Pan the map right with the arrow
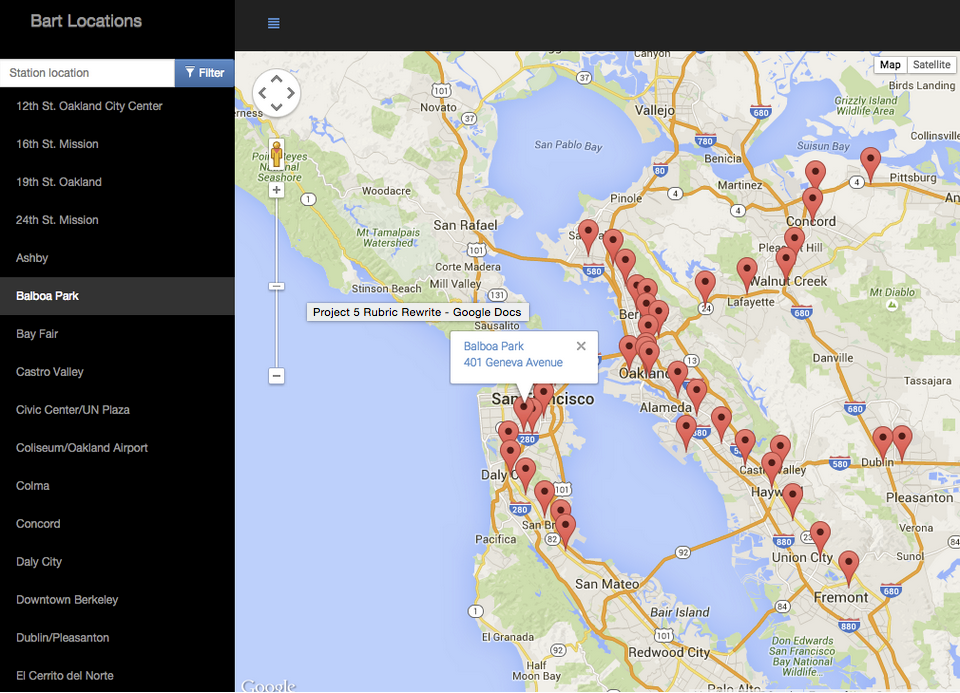960x693 pixels. [291, 93]
